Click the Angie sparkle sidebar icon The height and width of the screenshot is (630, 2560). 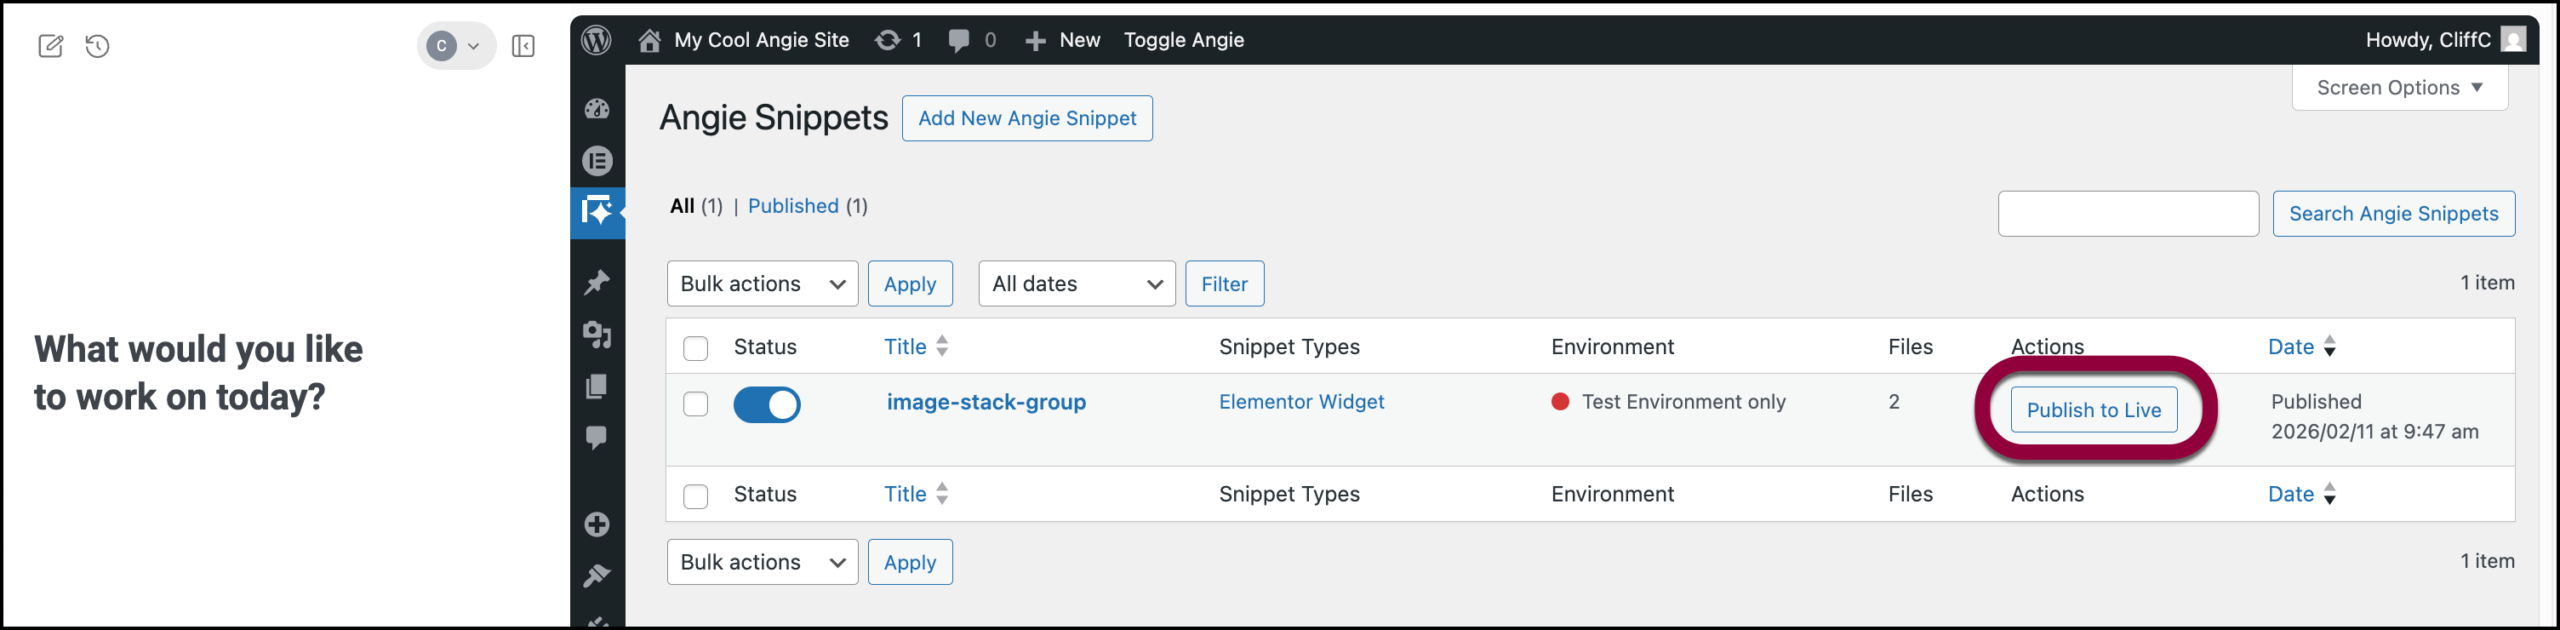tap(597, 212)
